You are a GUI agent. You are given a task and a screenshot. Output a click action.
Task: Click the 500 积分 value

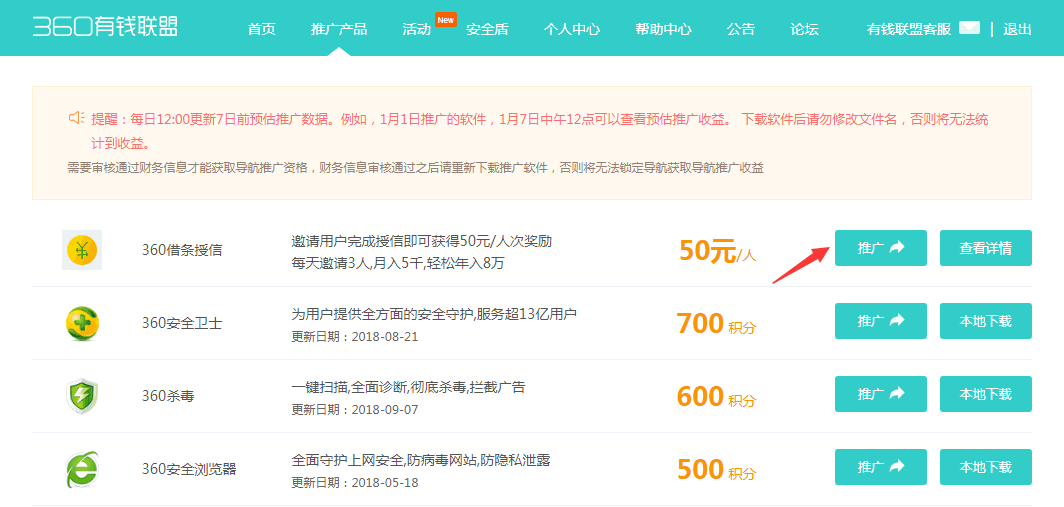(716, 470)
